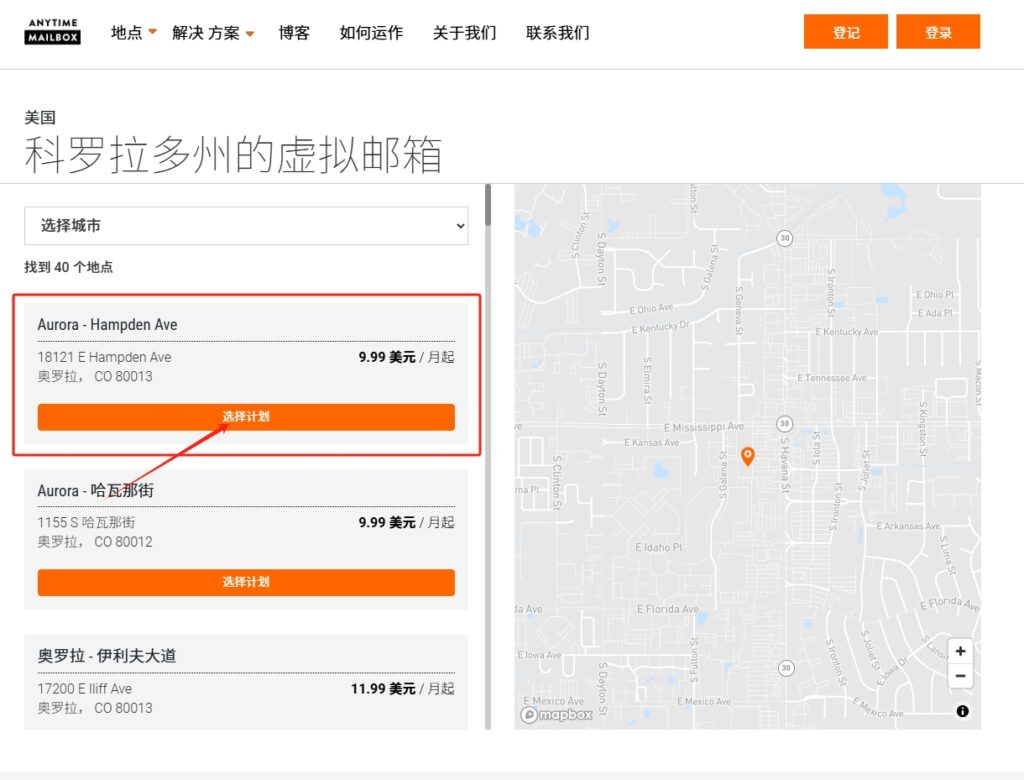Click the Anytime Mailbox logo

coord(52,31)
